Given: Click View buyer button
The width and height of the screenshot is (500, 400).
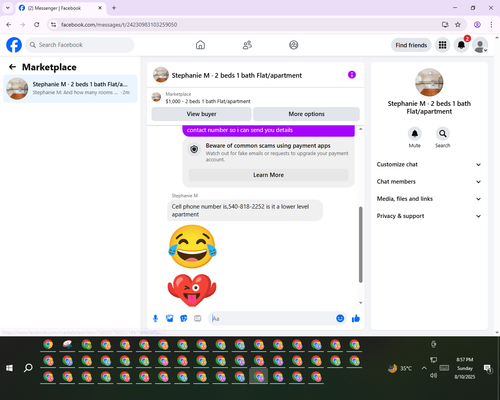Looking at the screenshot, I should point(201,114).
